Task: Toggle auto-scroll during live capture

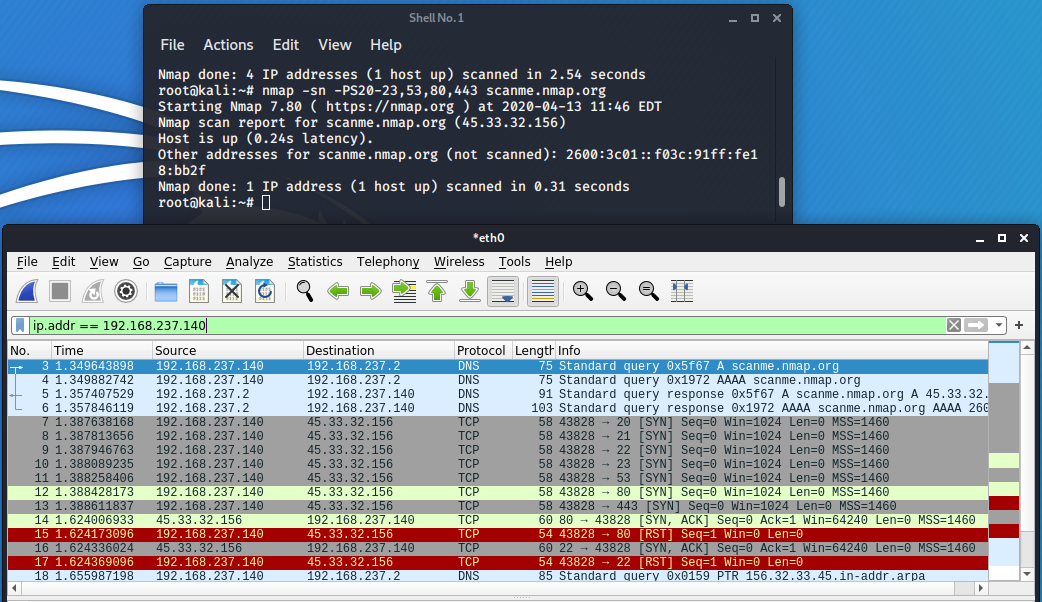Action: click(x=502, y=291)
